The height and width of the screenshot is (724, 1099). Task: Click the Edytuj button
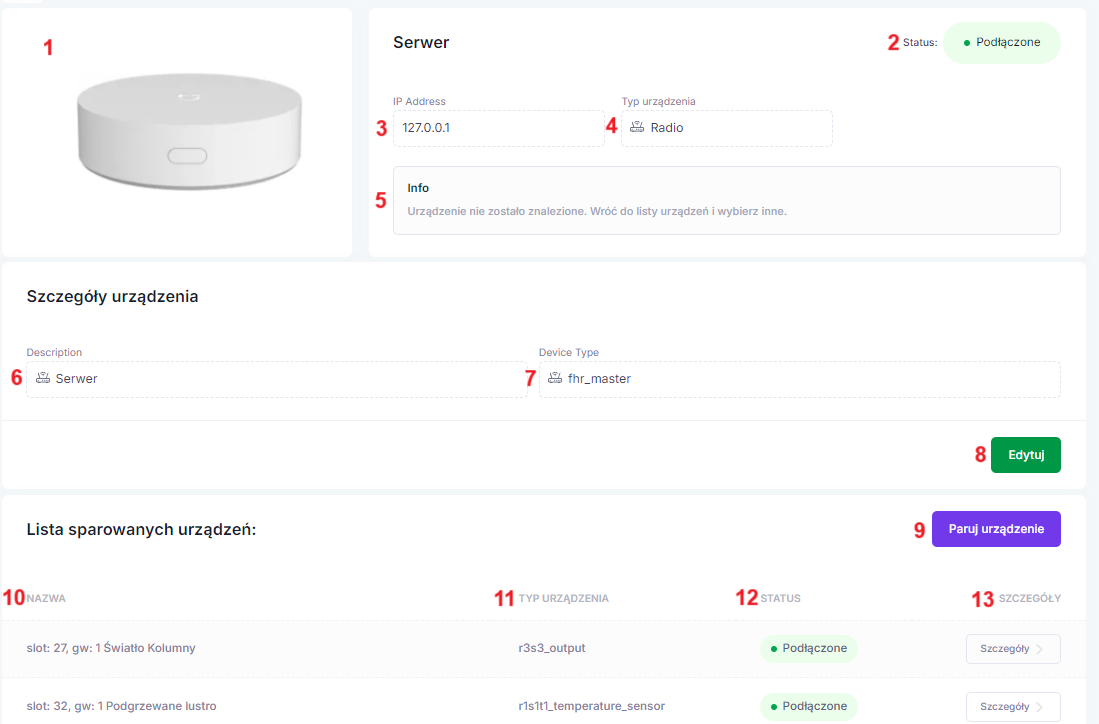1025,455
